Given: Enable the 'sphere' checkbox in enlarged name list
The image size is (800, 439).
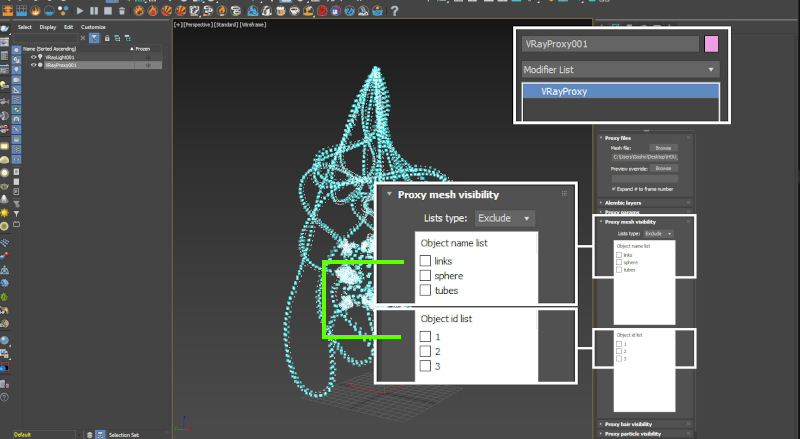Looking at the screenshot, I should tap(426, 275).
